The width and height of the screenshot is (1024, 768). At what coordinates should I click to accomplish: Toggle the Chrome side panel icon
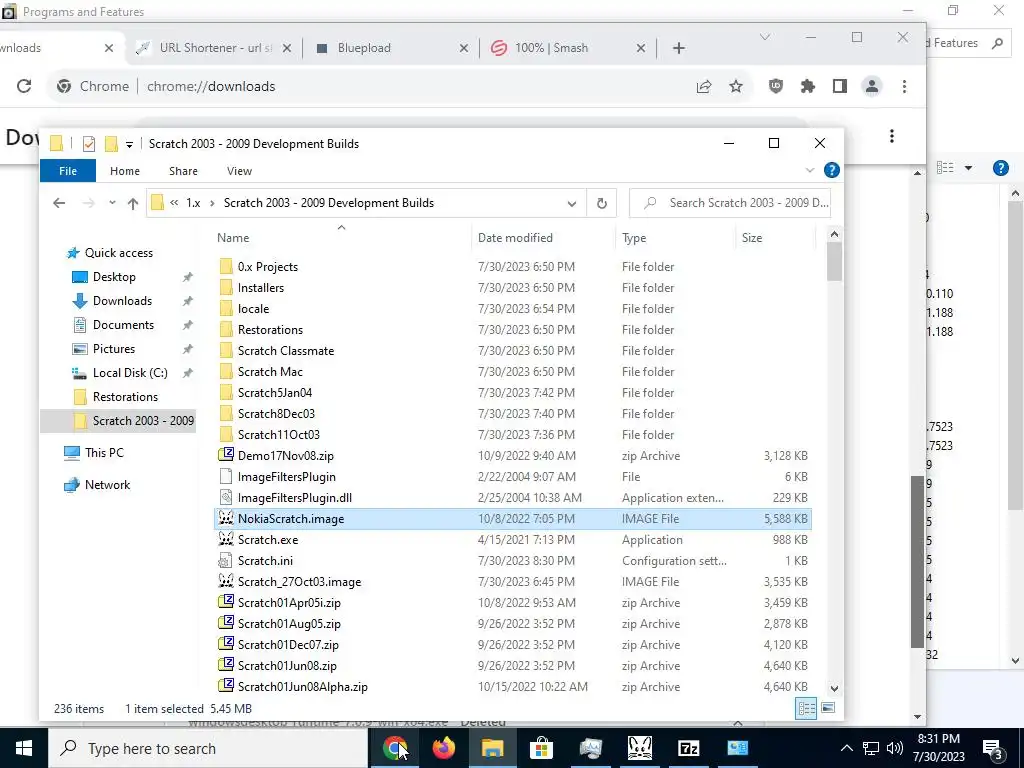tap(840, 86)
